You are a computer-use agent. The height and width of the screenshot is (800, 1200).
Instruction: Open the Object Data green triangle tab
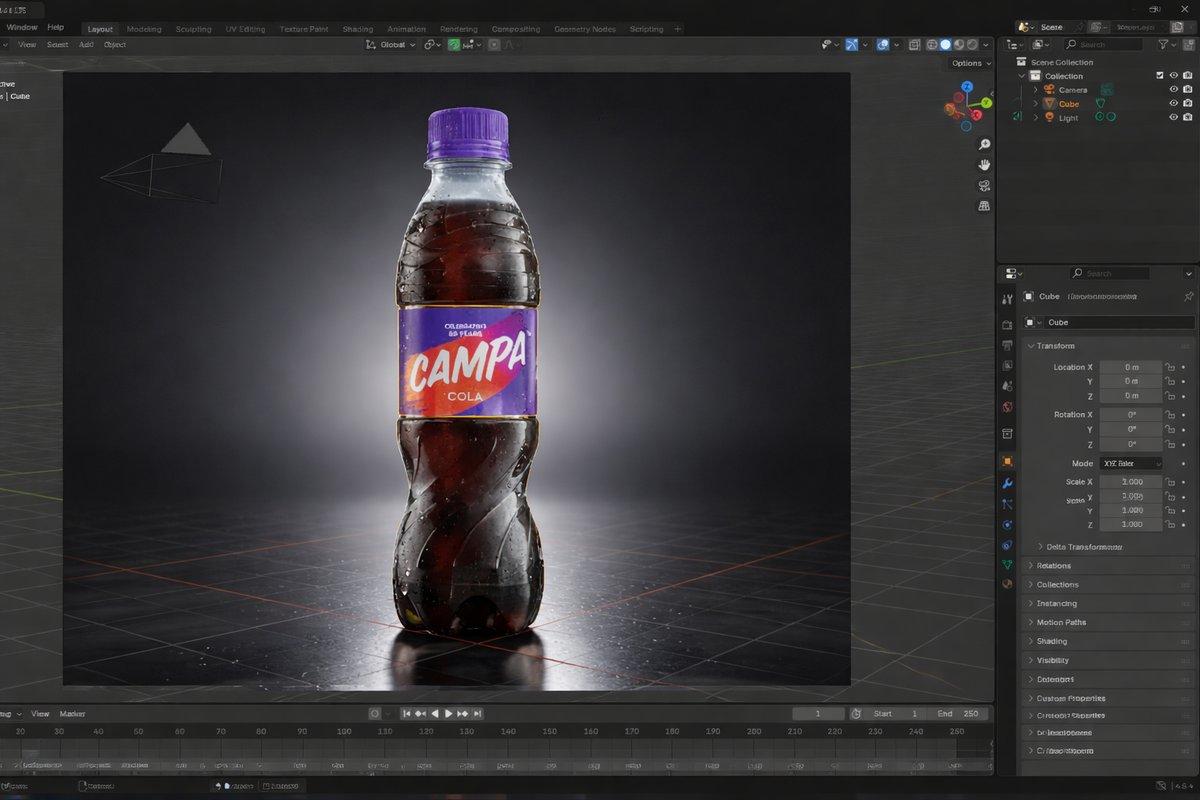coord(1008,565)
